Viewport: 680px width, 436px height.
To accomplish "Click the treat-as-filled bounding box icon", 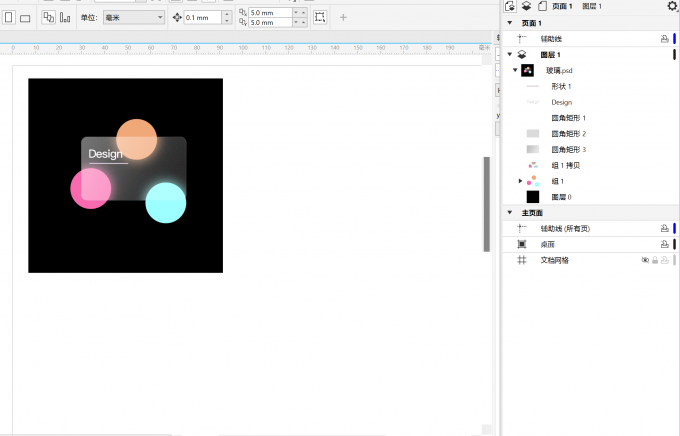I will click(x=320, y=18).
